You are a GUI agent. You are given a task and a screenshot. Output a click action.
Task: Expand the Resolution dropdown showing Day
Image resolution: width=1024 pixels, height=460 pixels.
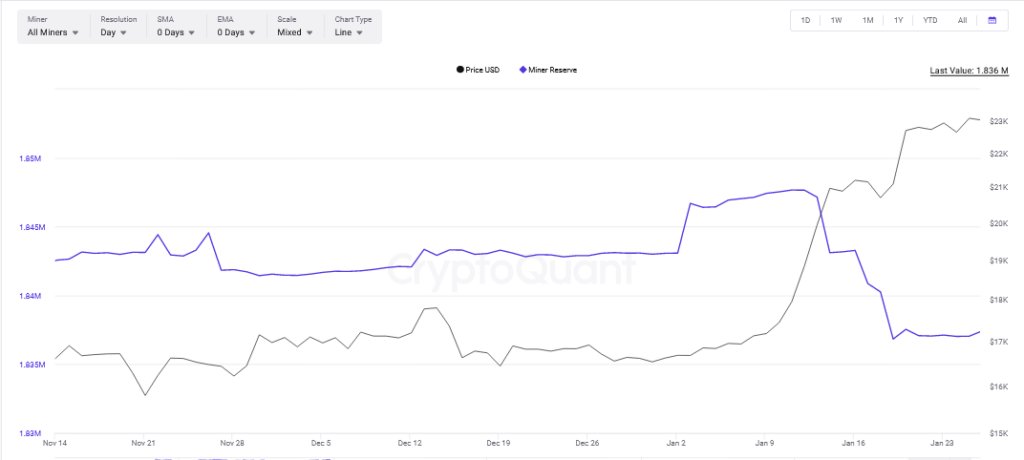[114, 32]
